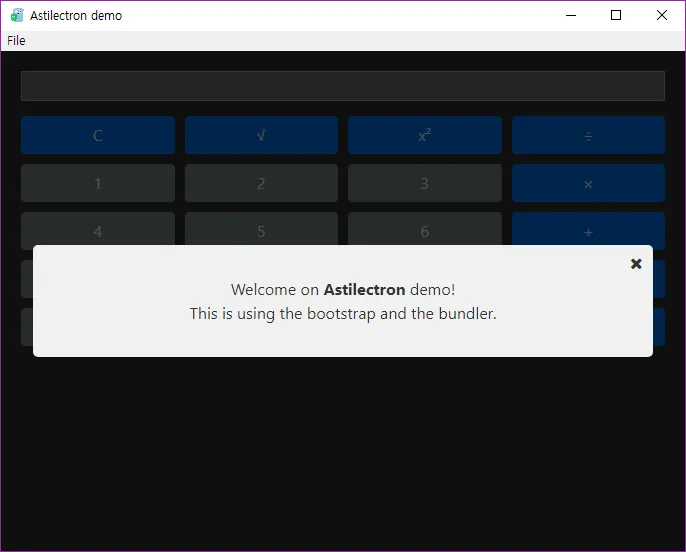Click the number 3 key
Image resolution: width=686 pixels, height=552 pixels.
tap(425, 183)
